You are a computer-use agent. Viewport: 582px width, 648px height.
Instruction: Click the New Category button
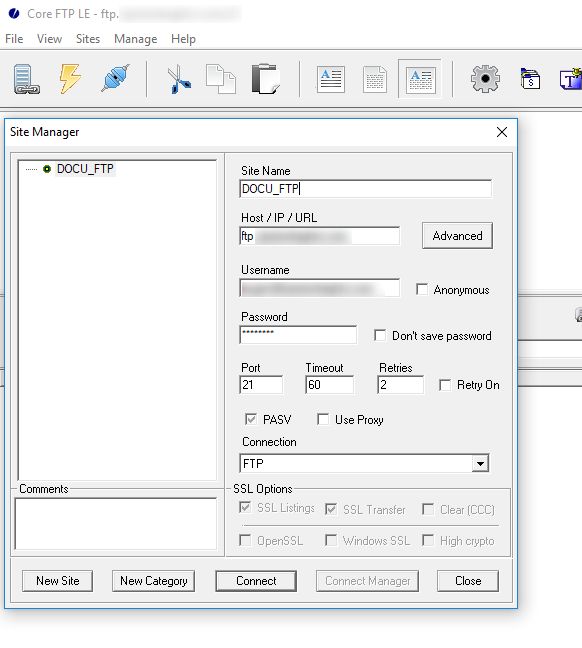click(153, 581)
